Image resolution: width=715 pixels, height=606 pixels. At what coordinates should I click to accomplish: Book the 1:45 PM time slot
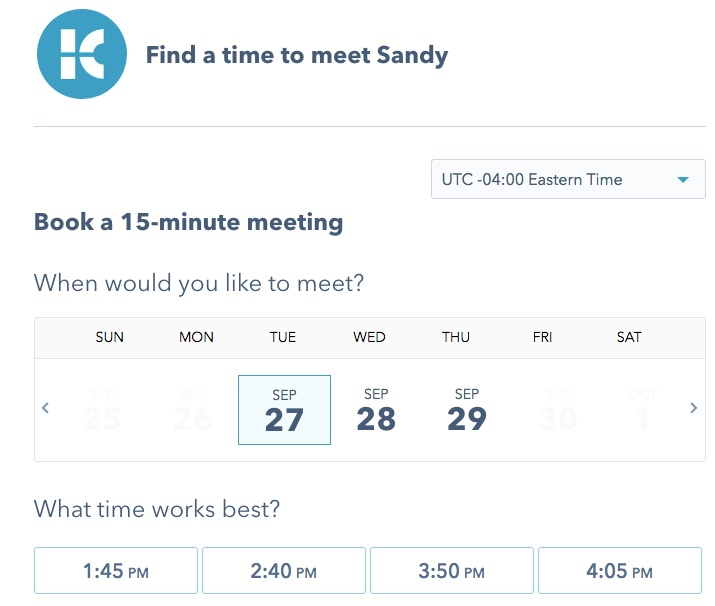[116, 572]
